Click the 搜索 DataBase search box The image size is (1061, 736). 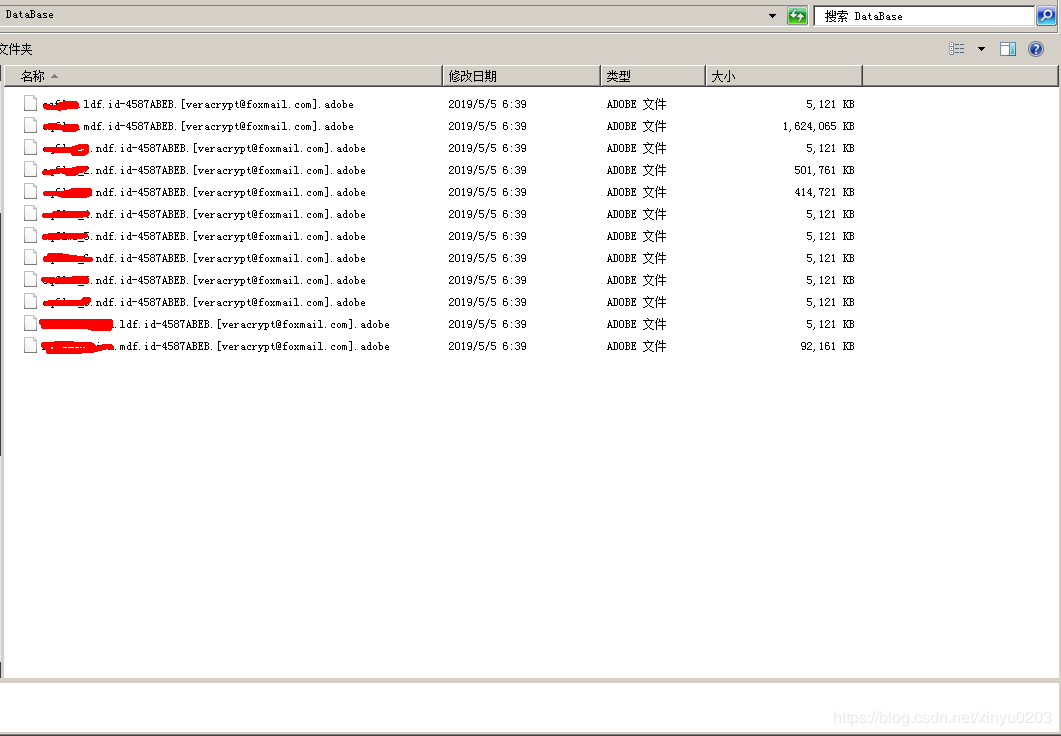924,16
